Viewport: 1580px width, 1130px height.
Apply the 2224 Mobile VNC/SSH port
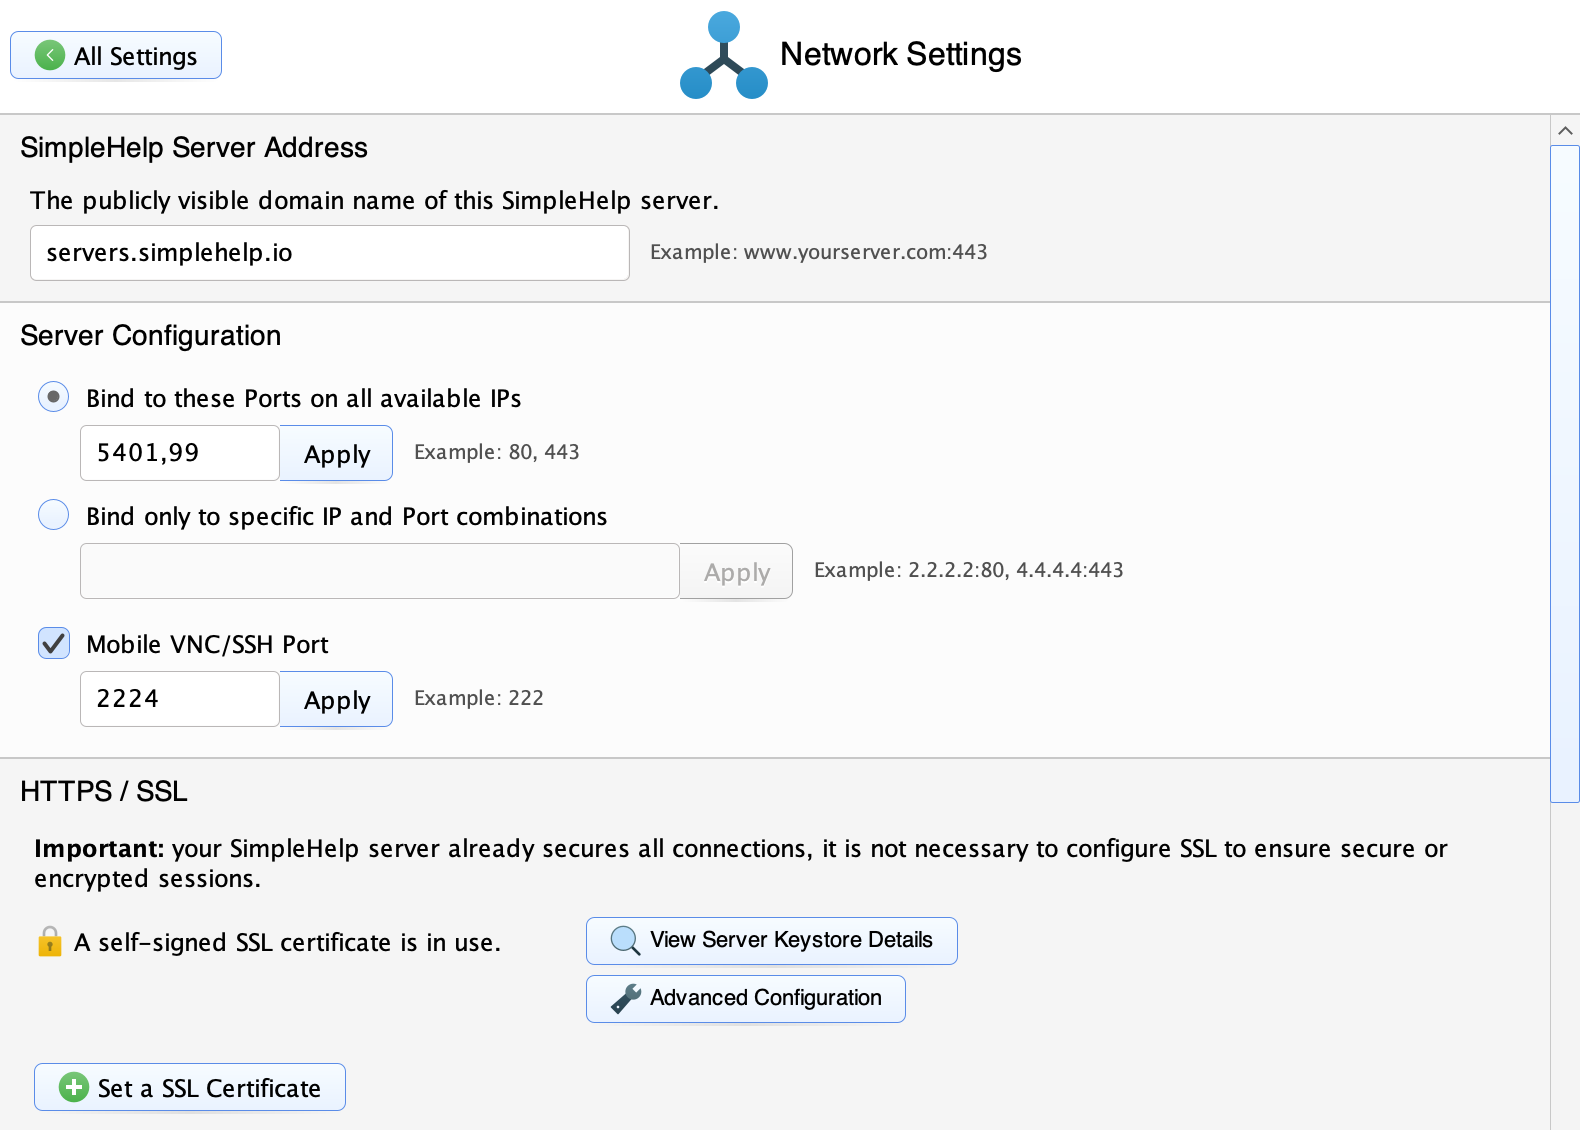click(x=337, y=699)
